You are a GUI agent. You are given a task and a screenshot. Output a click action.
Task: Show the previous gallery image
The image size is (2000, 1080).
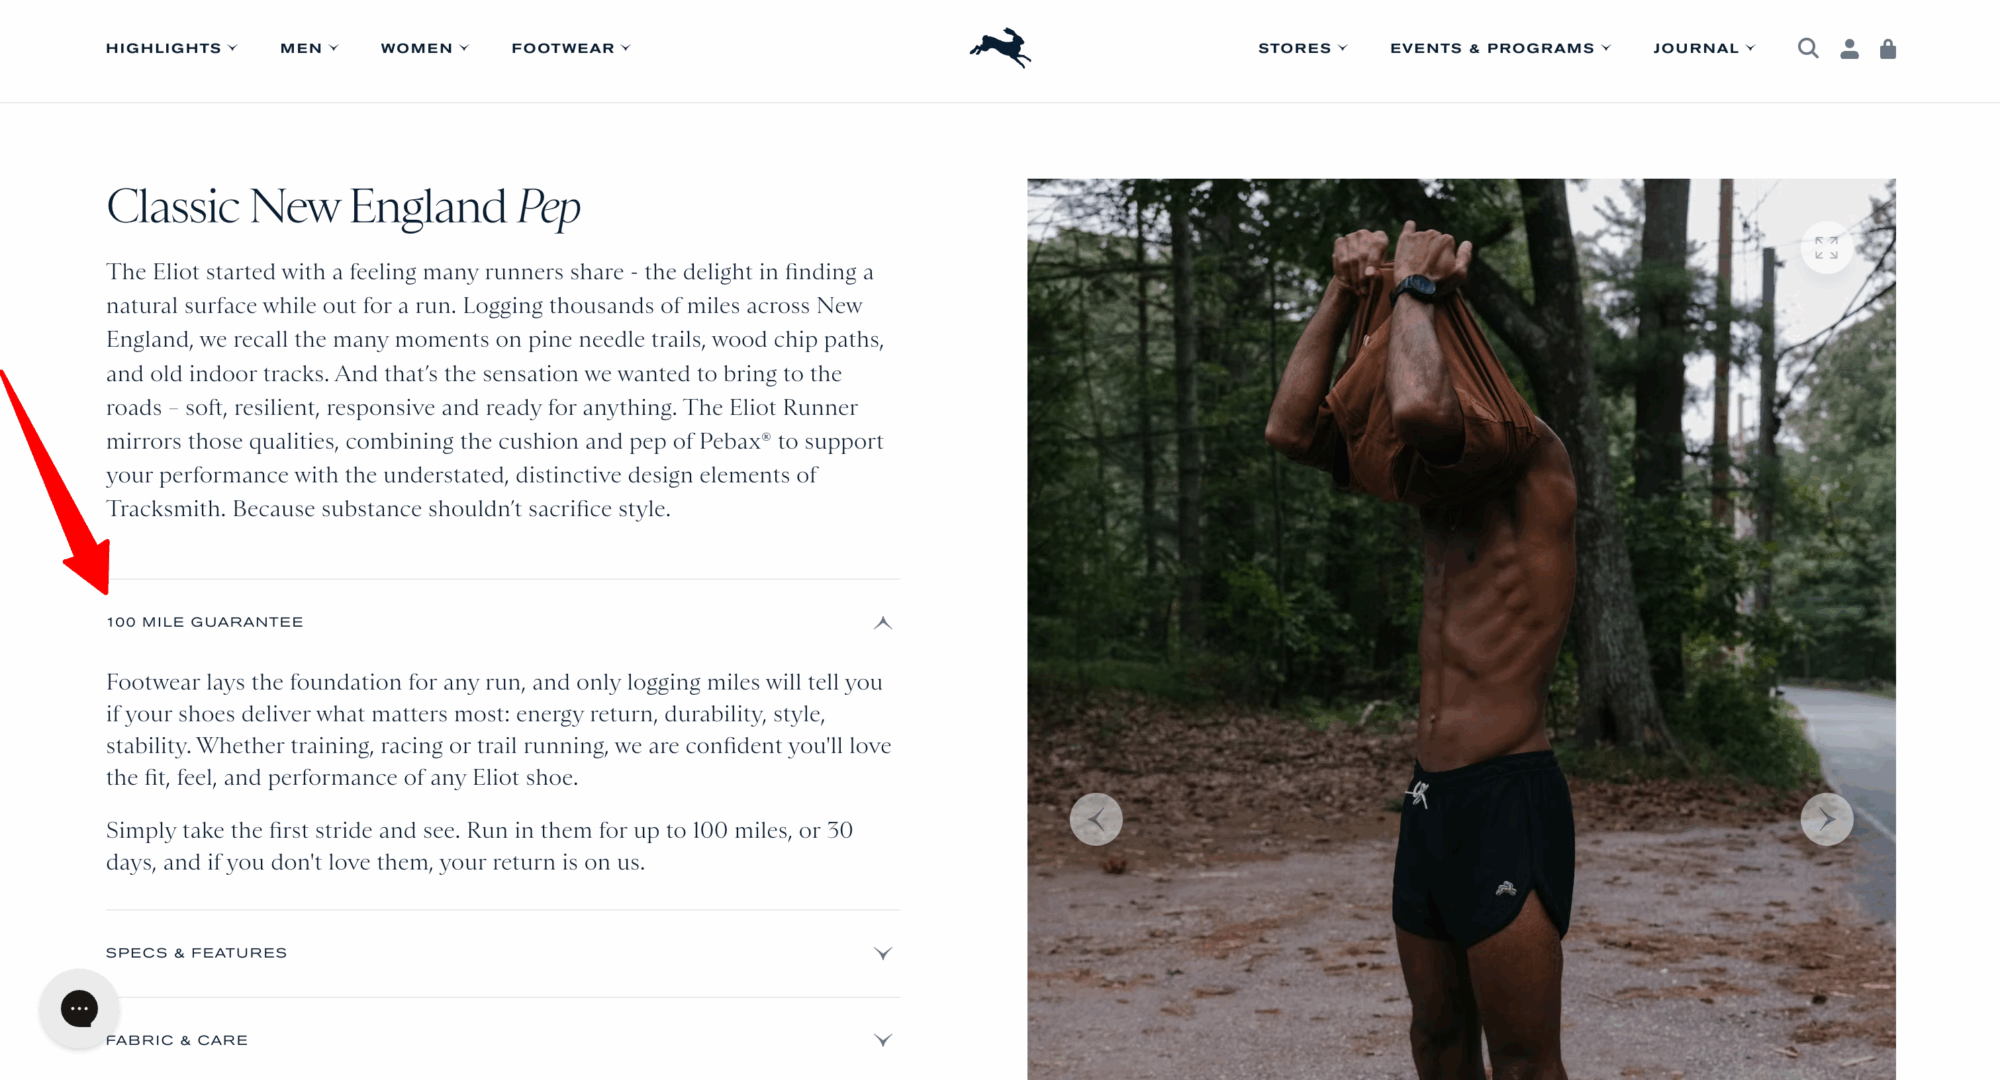tap(1096, 819)
